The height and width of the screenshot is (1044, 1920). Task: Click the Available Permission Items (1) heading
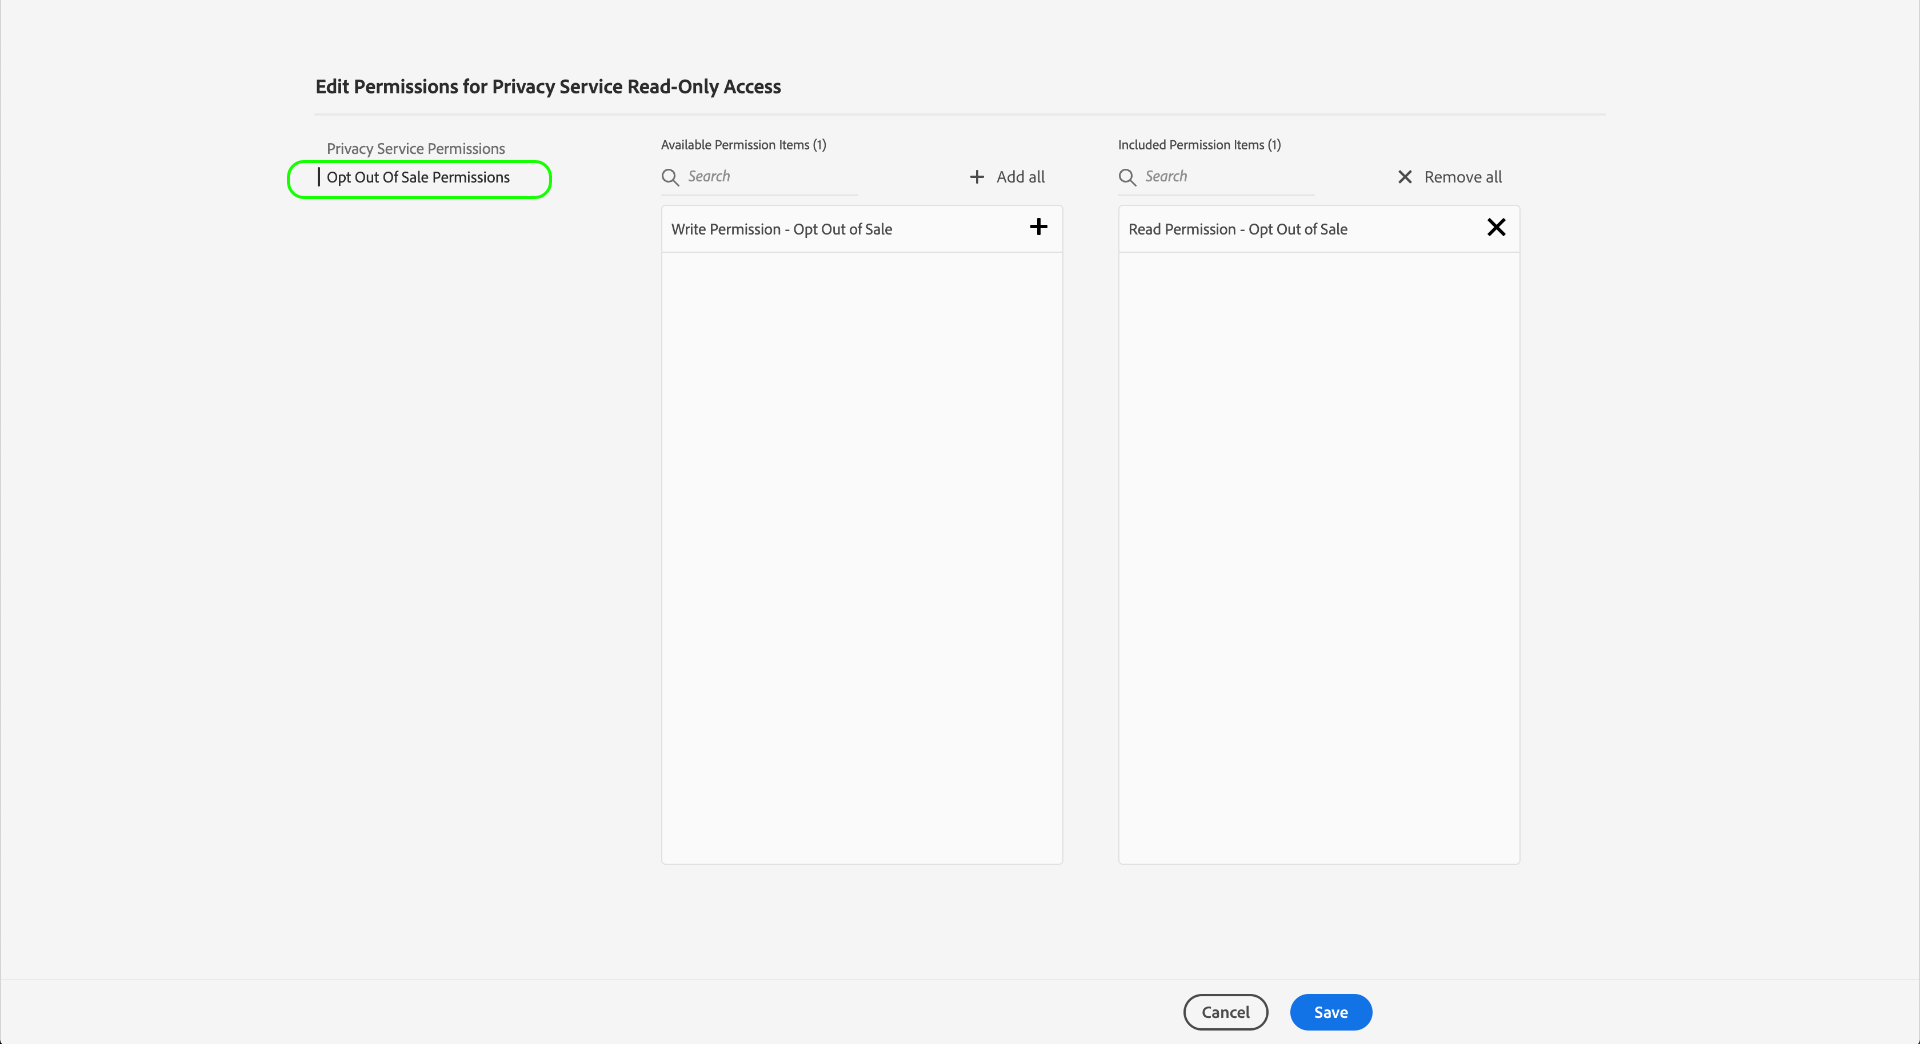coord(743,145)
